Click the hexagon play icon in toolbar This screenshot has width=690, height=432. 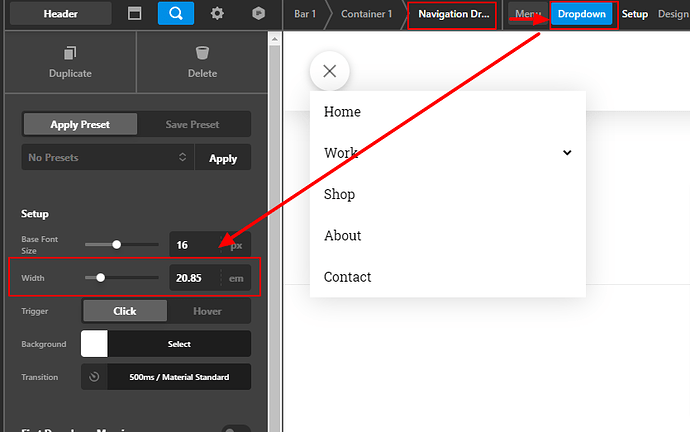click(258, 14)
